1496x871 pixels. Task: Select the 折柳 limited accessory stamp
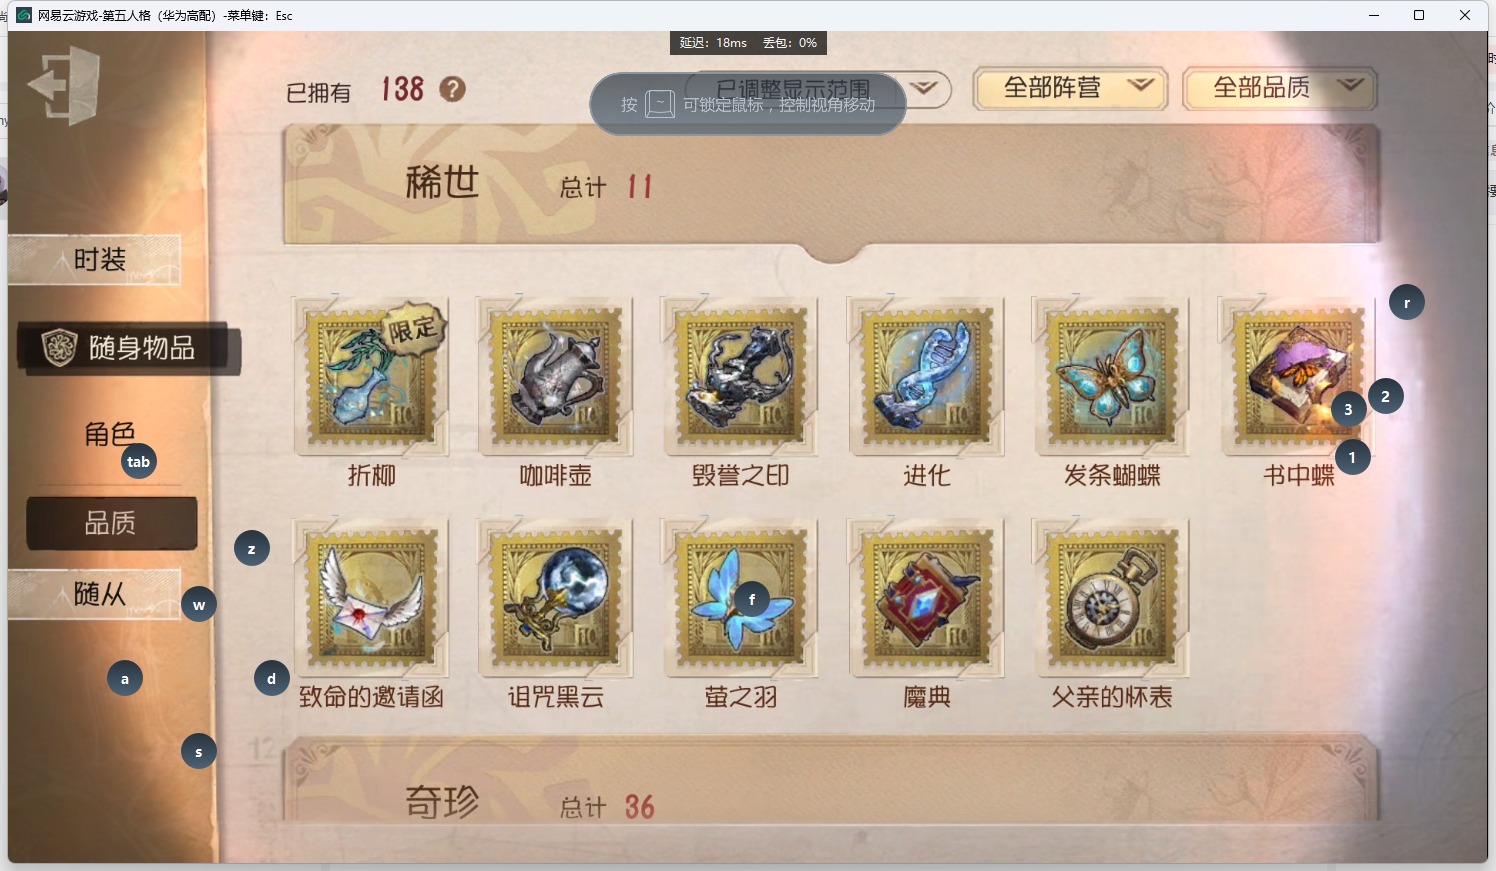tap(371, 378)
